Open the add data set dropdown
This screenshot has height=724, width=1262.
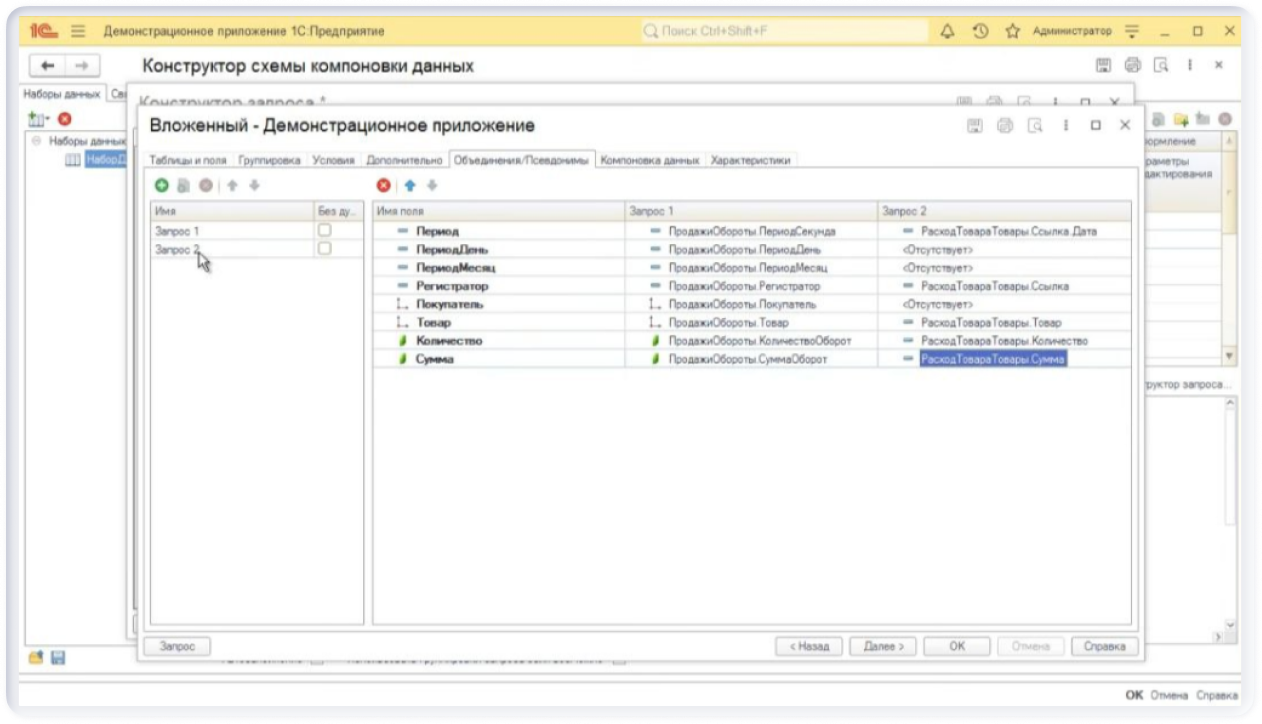(39, 119)
